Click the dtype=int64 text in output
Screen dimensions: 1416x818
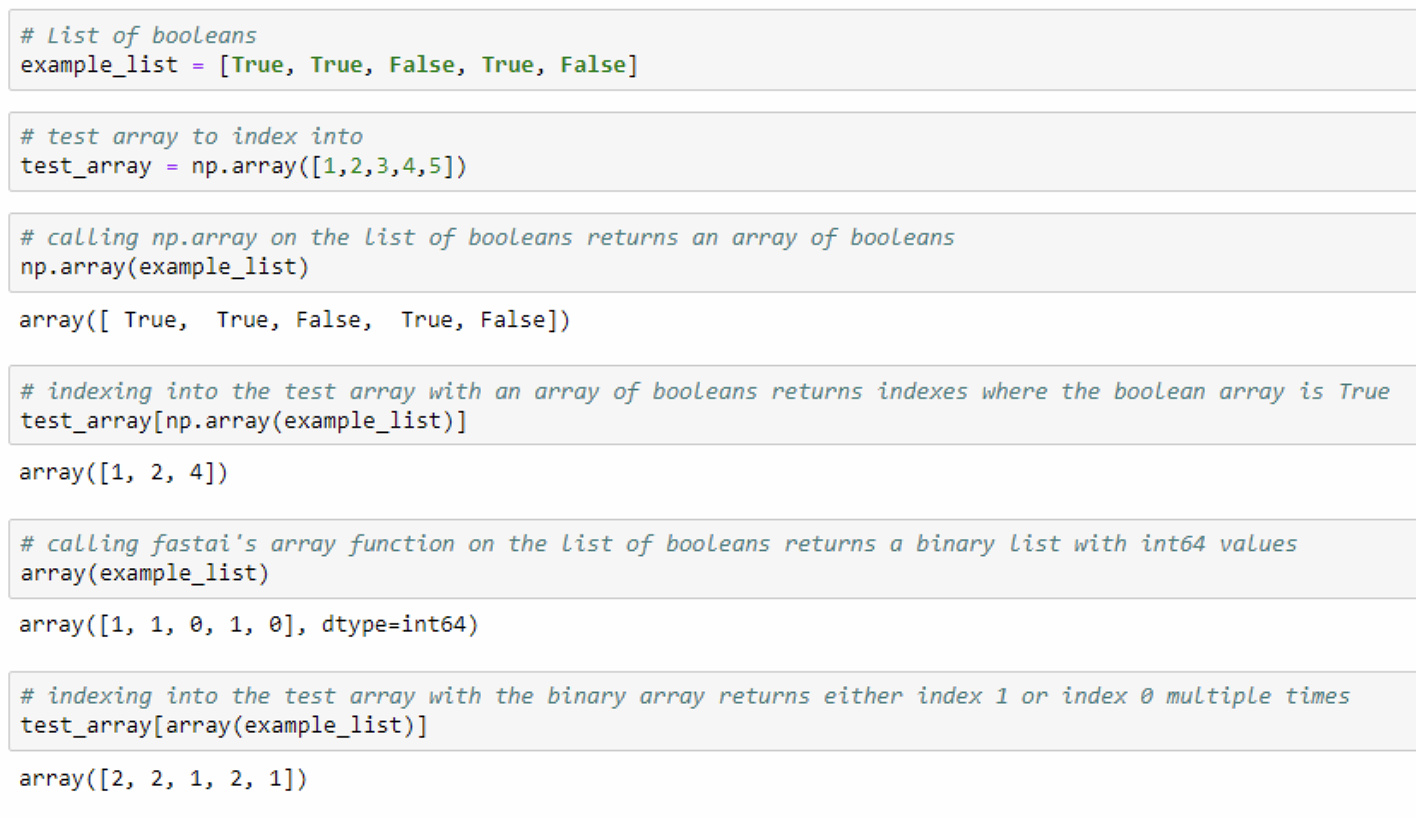399,626
